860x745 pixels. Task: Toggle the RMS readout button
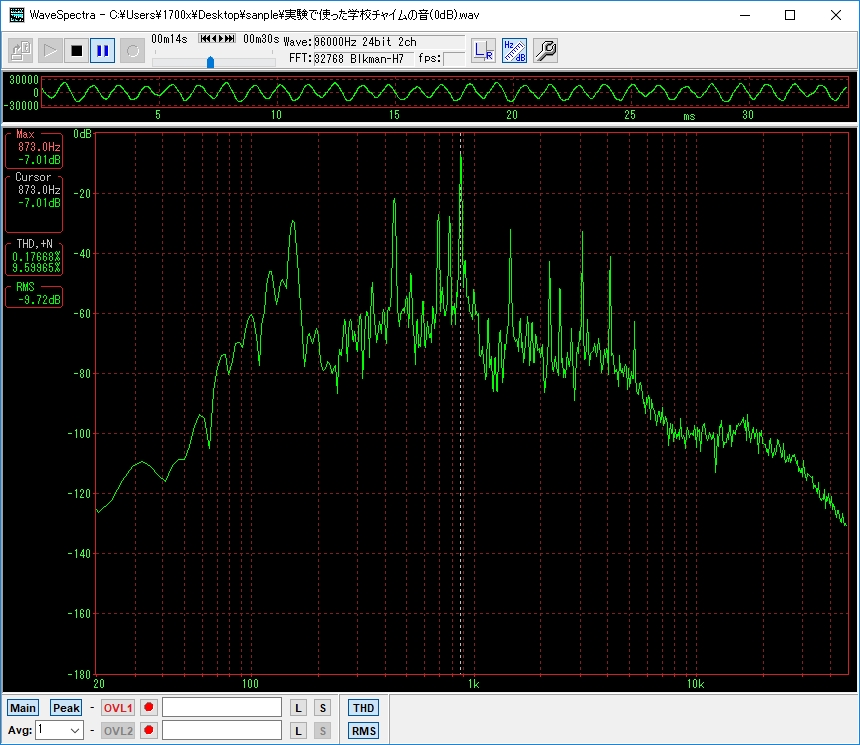click(x=363, y=731)
